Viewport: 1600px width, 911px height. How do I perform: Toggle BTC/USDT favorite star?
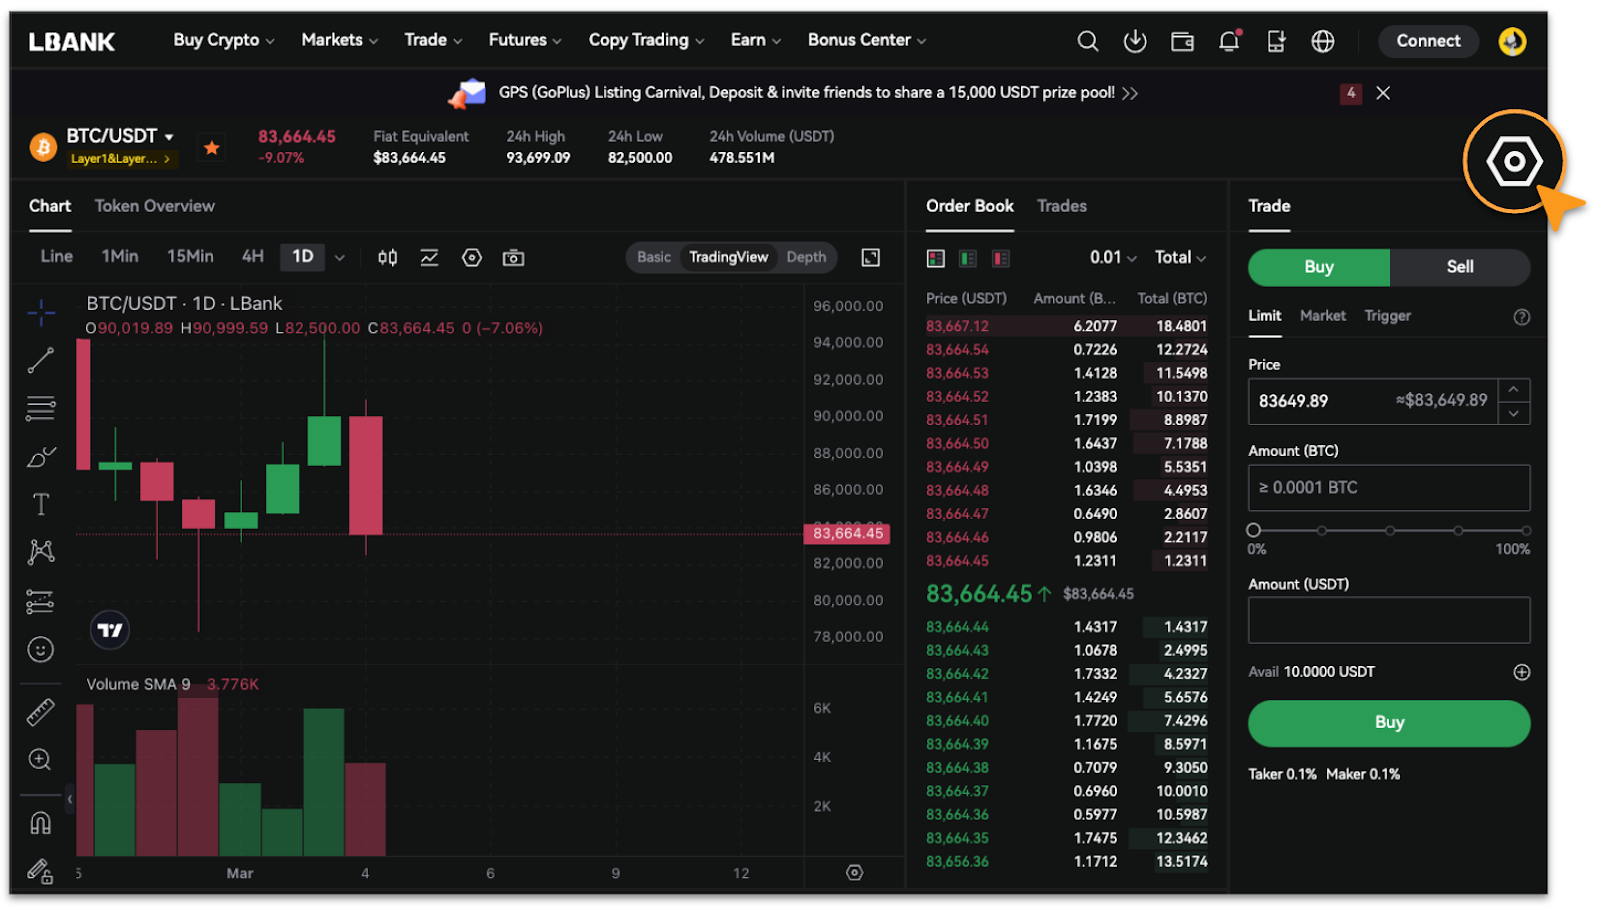[x=212, y=148]
